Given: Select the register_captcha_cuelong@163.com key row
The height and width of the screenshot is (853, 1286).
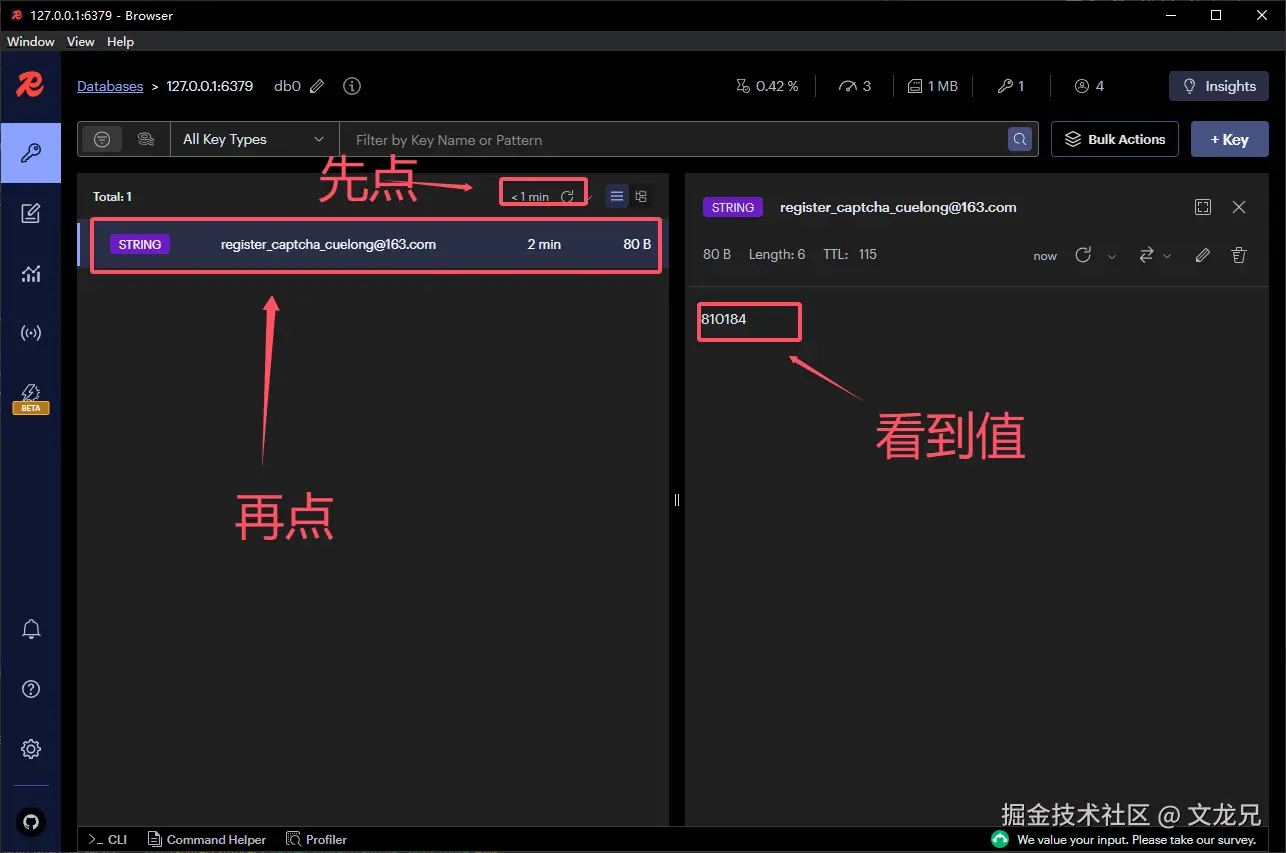Looking at the screenshot, I should click(x=373, y=244).
